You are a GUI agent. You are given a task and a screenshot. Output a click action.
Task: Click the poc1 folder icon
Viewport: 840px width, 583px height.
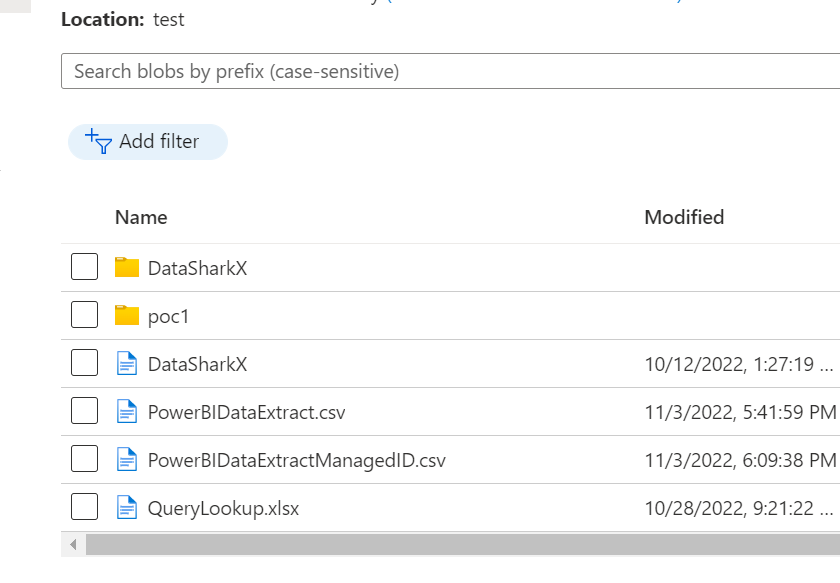(x=127, y=315)
